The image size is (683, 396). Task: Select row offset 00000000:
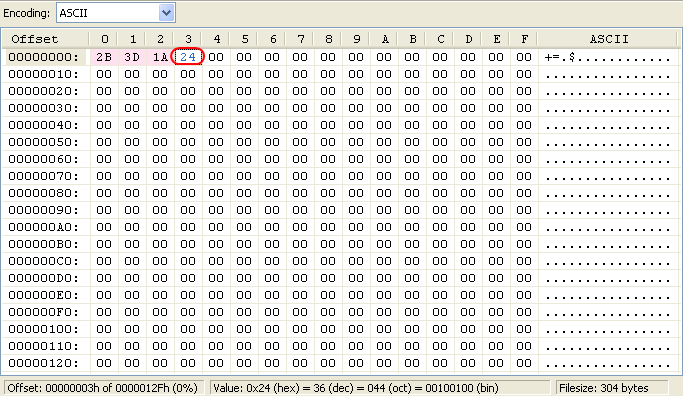click(x=44, y=57)
